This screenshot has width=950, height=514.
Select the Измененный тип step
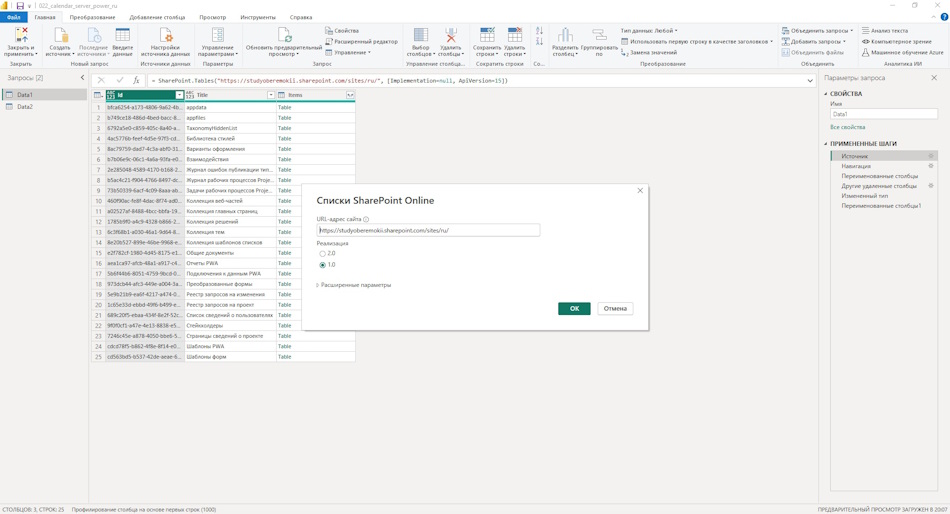(x=865, y=196)
